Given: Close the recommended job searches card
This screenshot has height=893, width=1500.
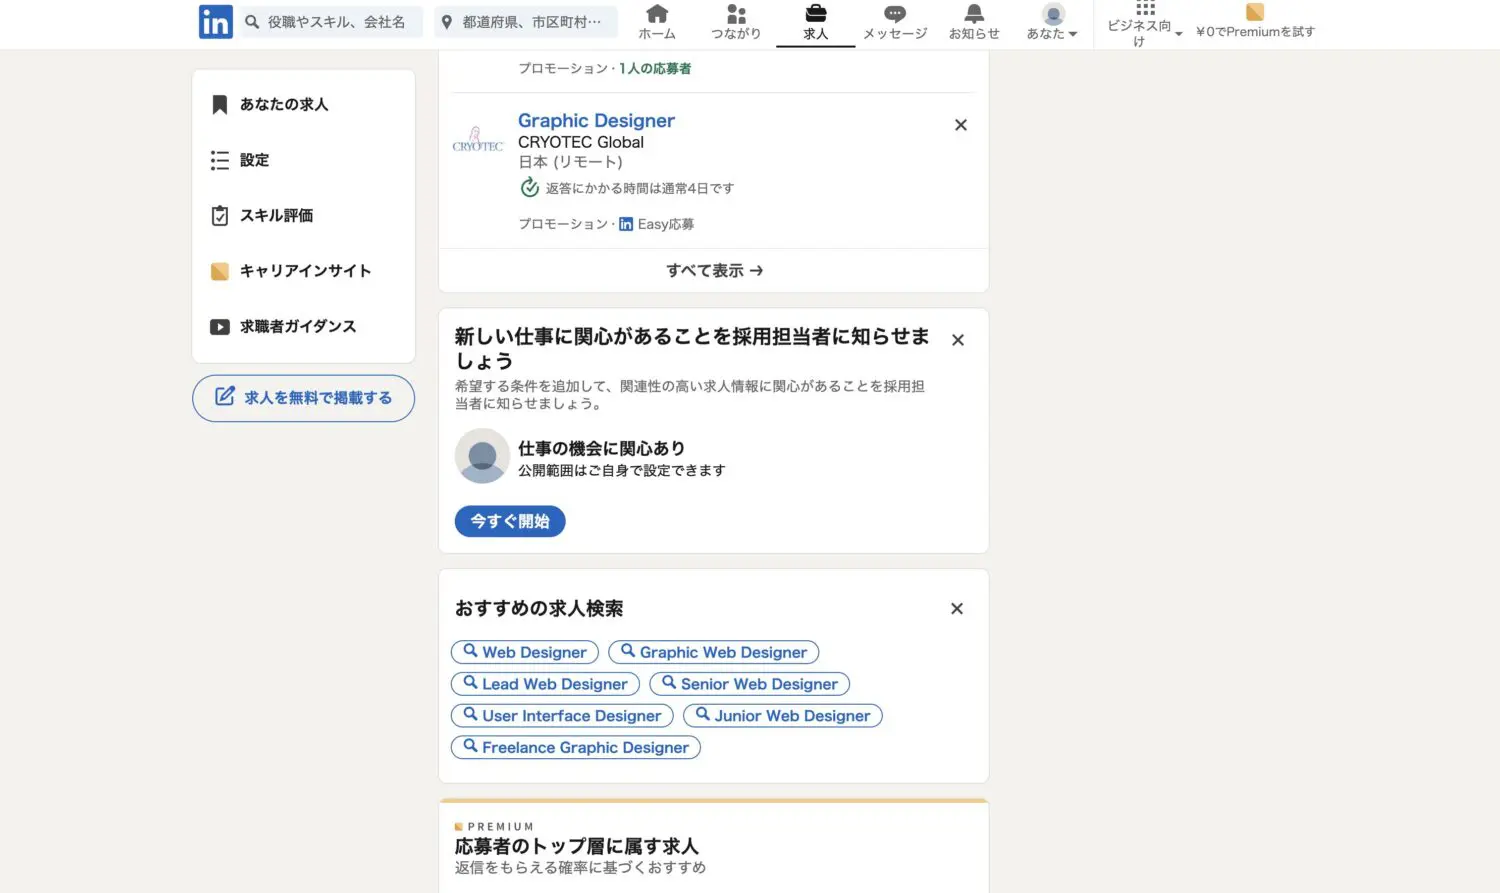Looking at the screenshot, I should [957, 609].
